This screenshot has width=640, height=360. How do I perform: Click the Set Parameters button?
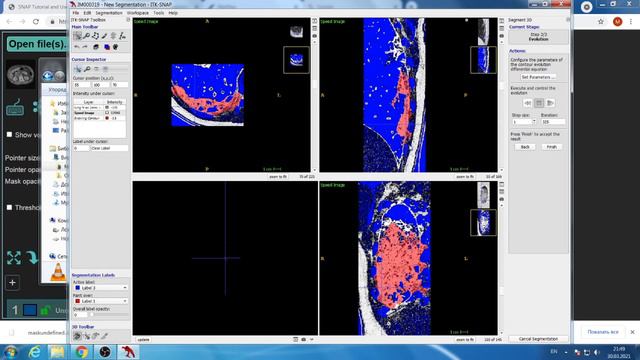[538, 77]
